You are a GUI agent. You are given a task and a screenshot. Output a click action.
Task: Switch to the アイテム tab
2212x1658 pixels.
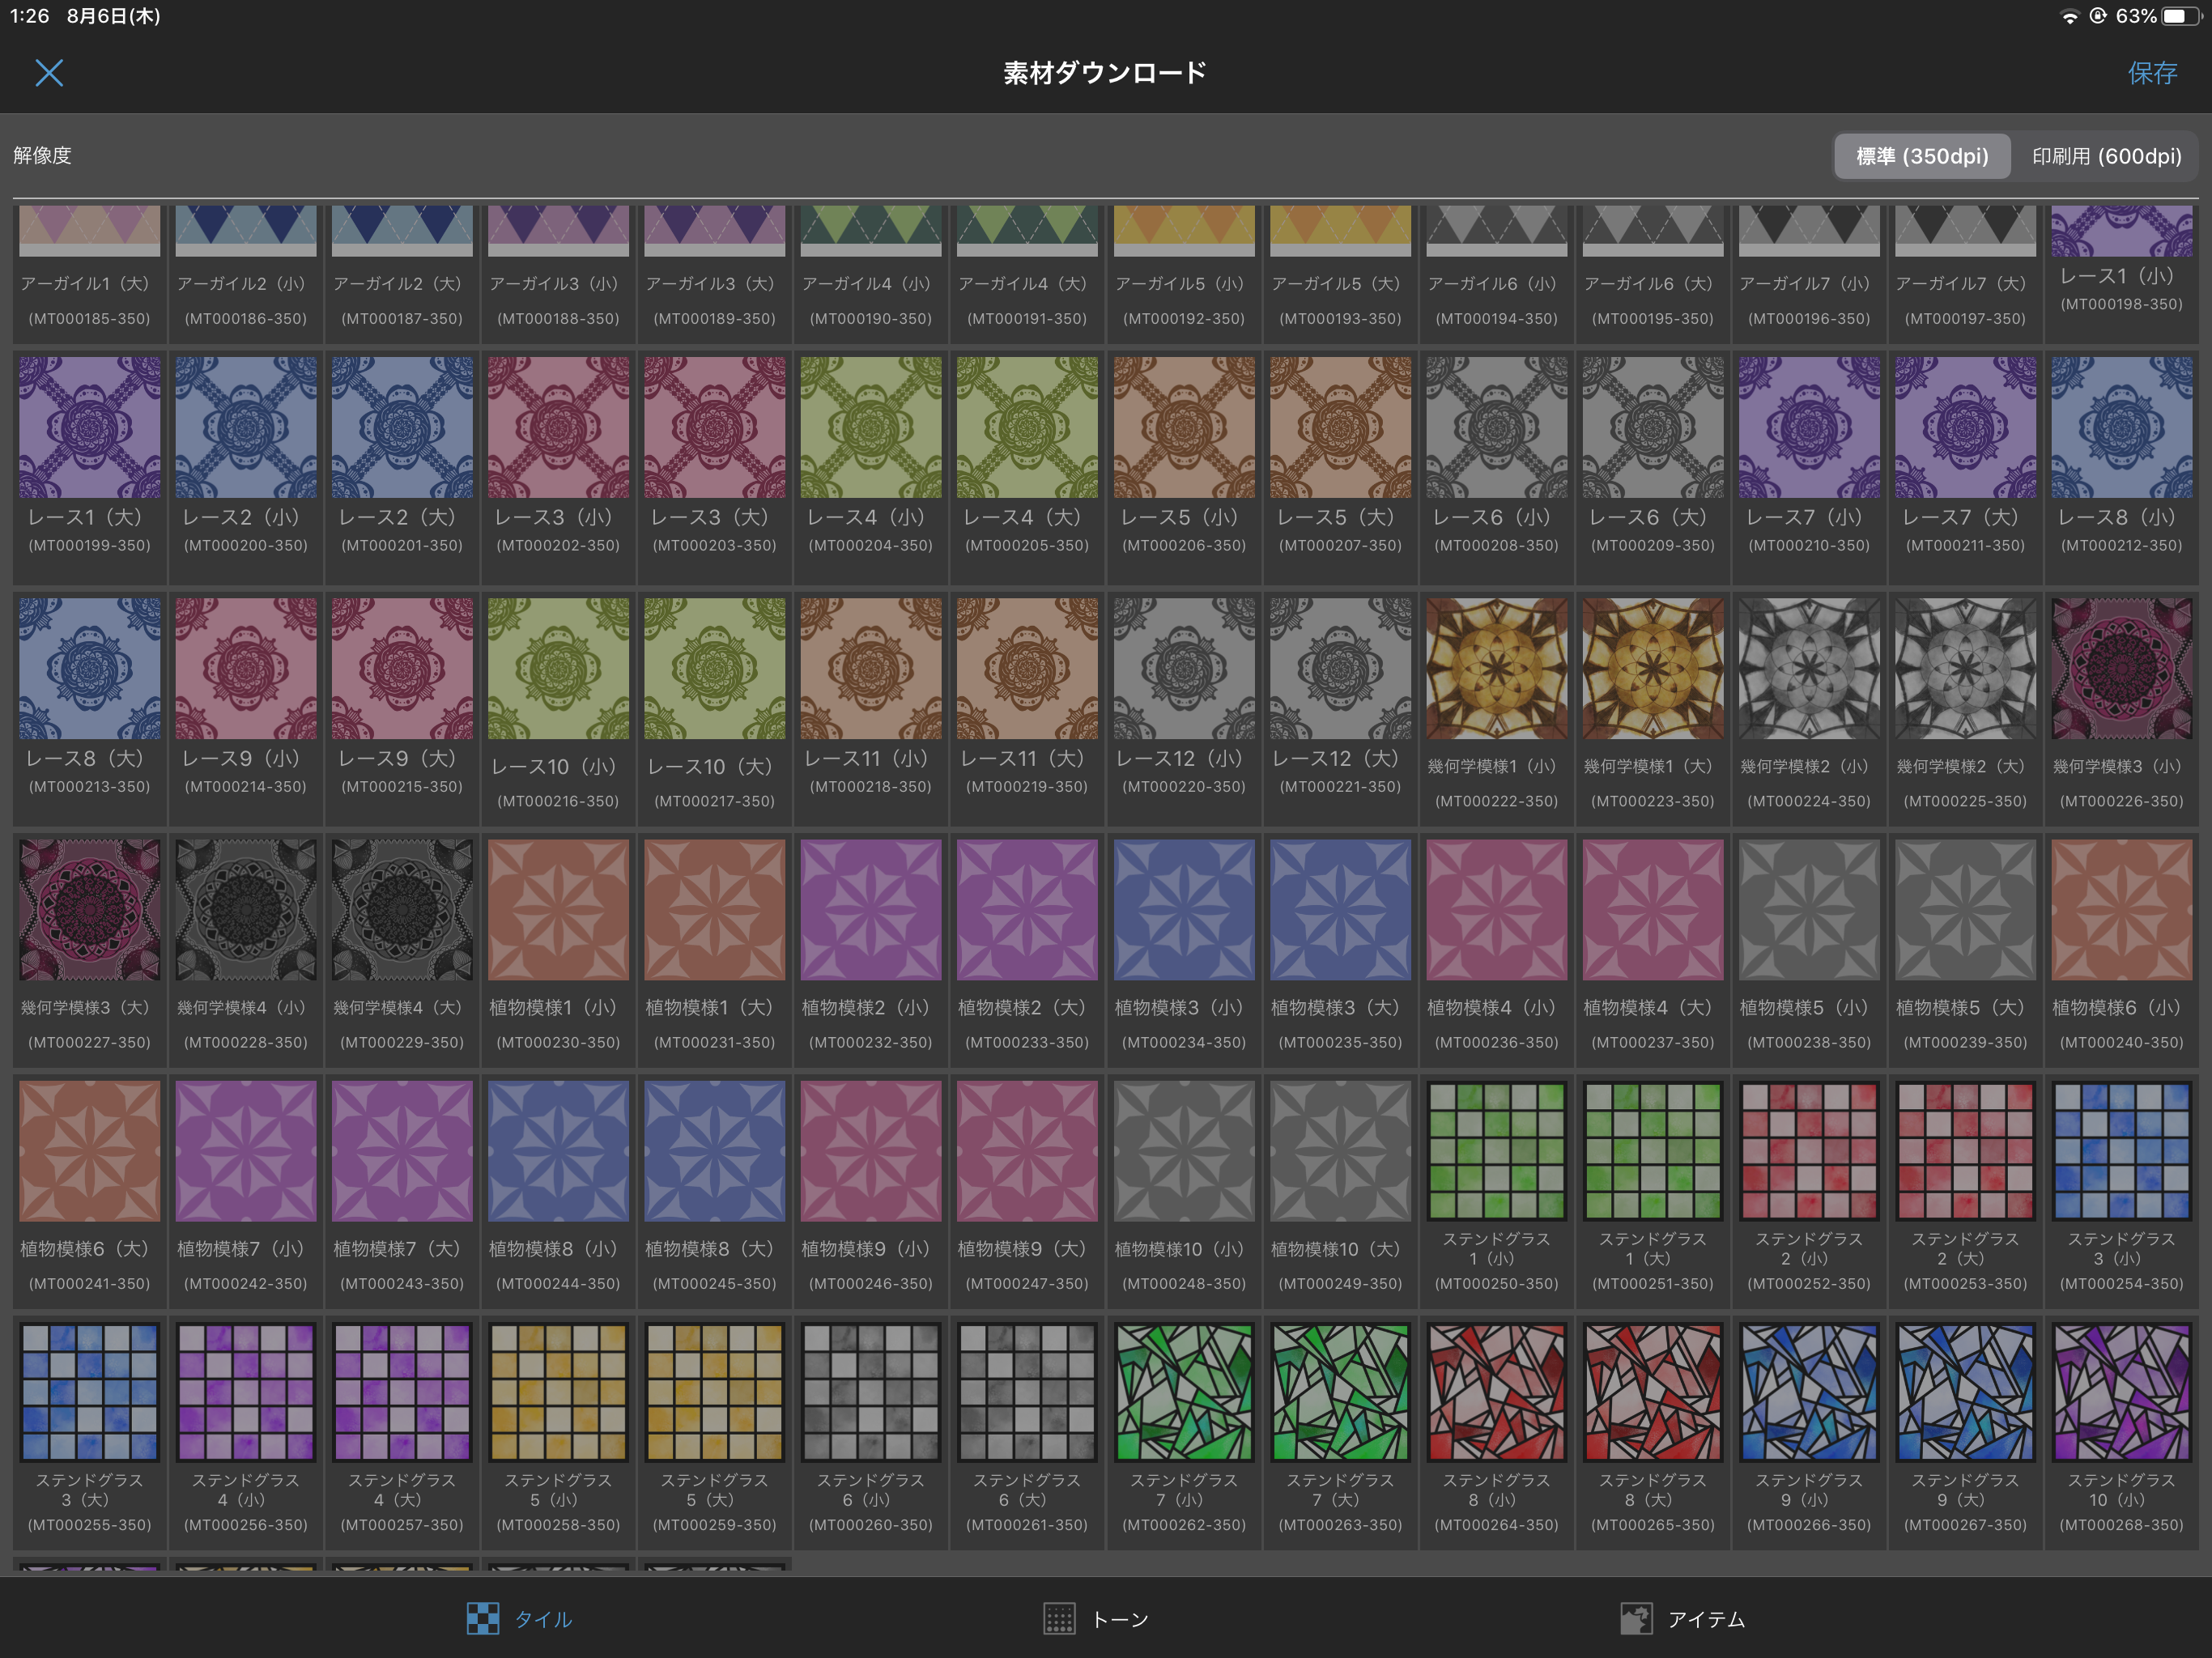pyautogui.click(x=1683, y=1619)
